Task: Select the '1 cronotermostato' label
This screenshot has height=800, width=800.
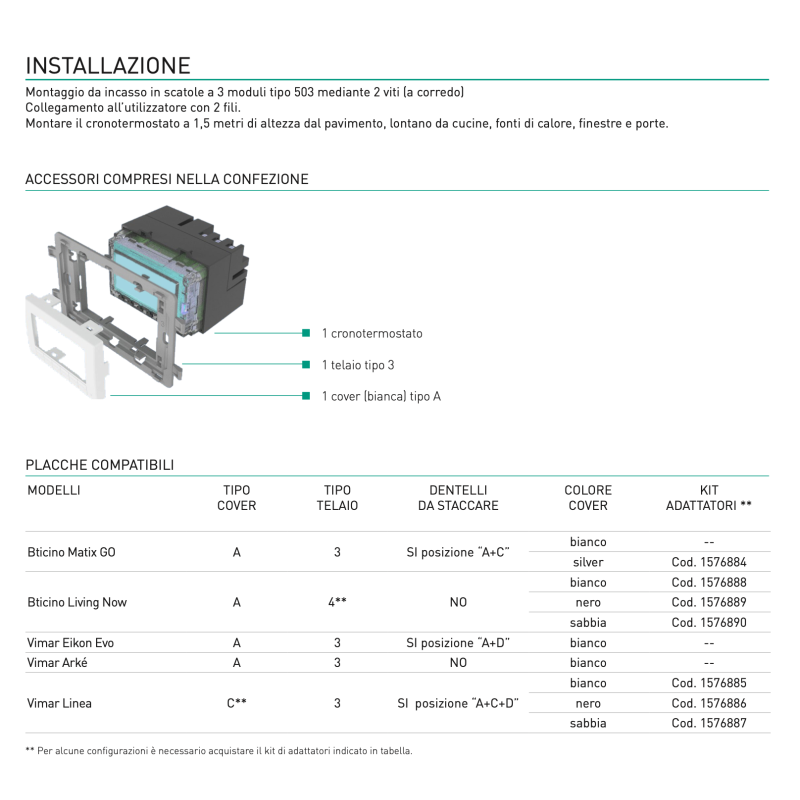Action: coord(372,333)
